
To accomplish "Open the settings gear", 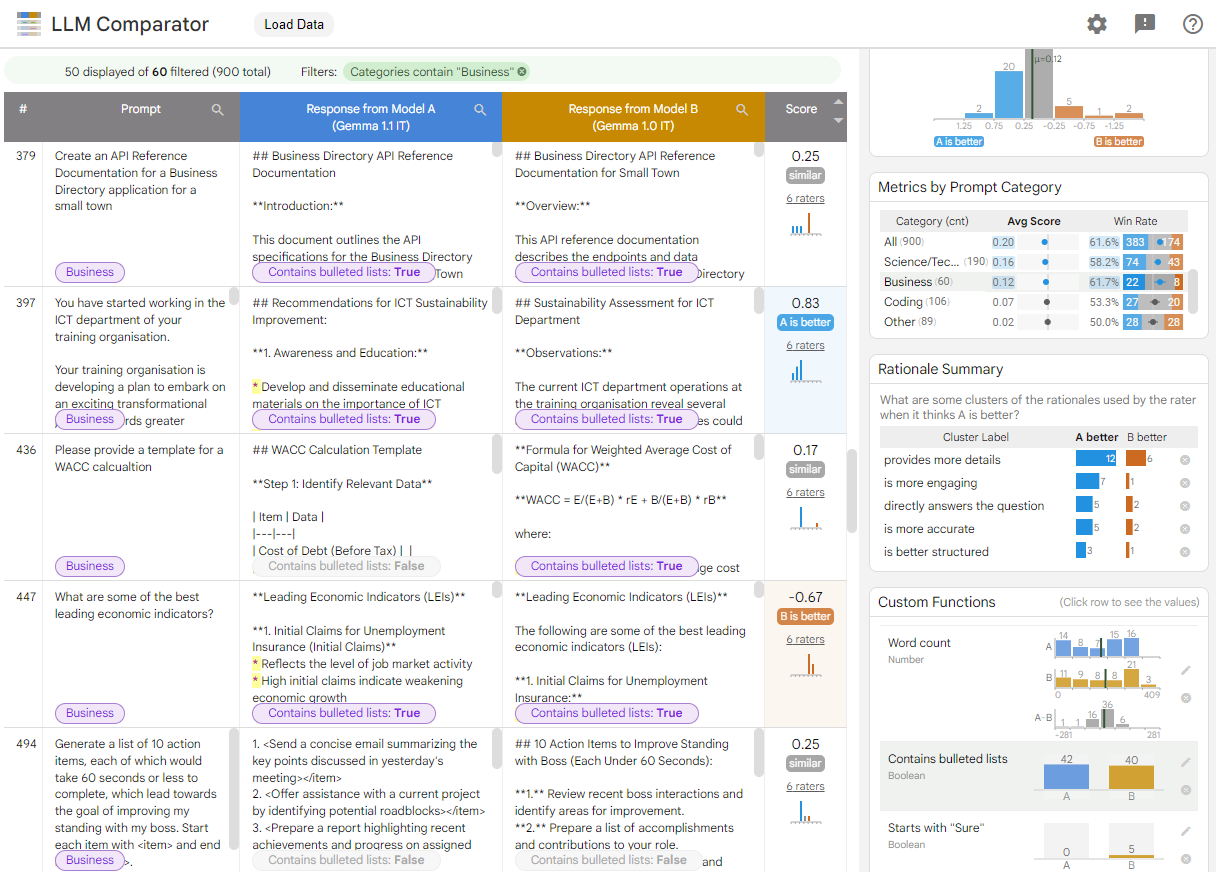I will (x=1096, y=24).
